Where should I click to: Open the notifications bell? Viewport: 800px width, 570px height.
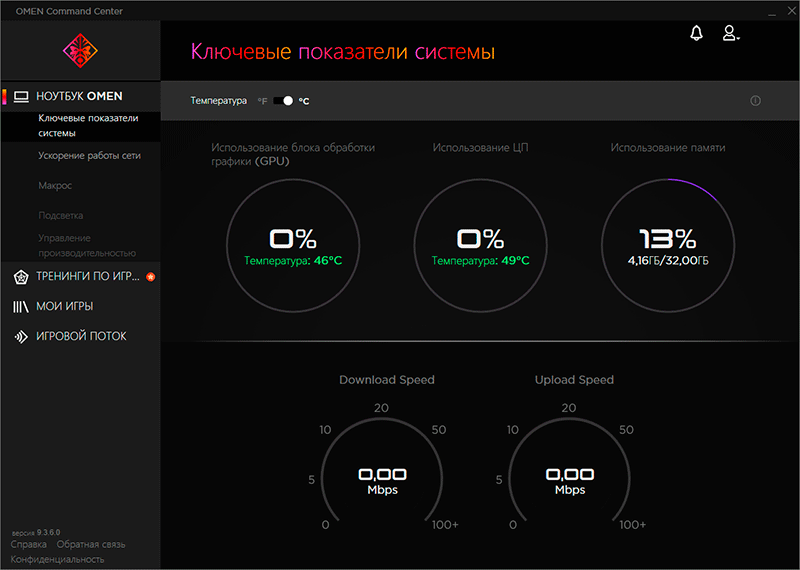(696, 33)
